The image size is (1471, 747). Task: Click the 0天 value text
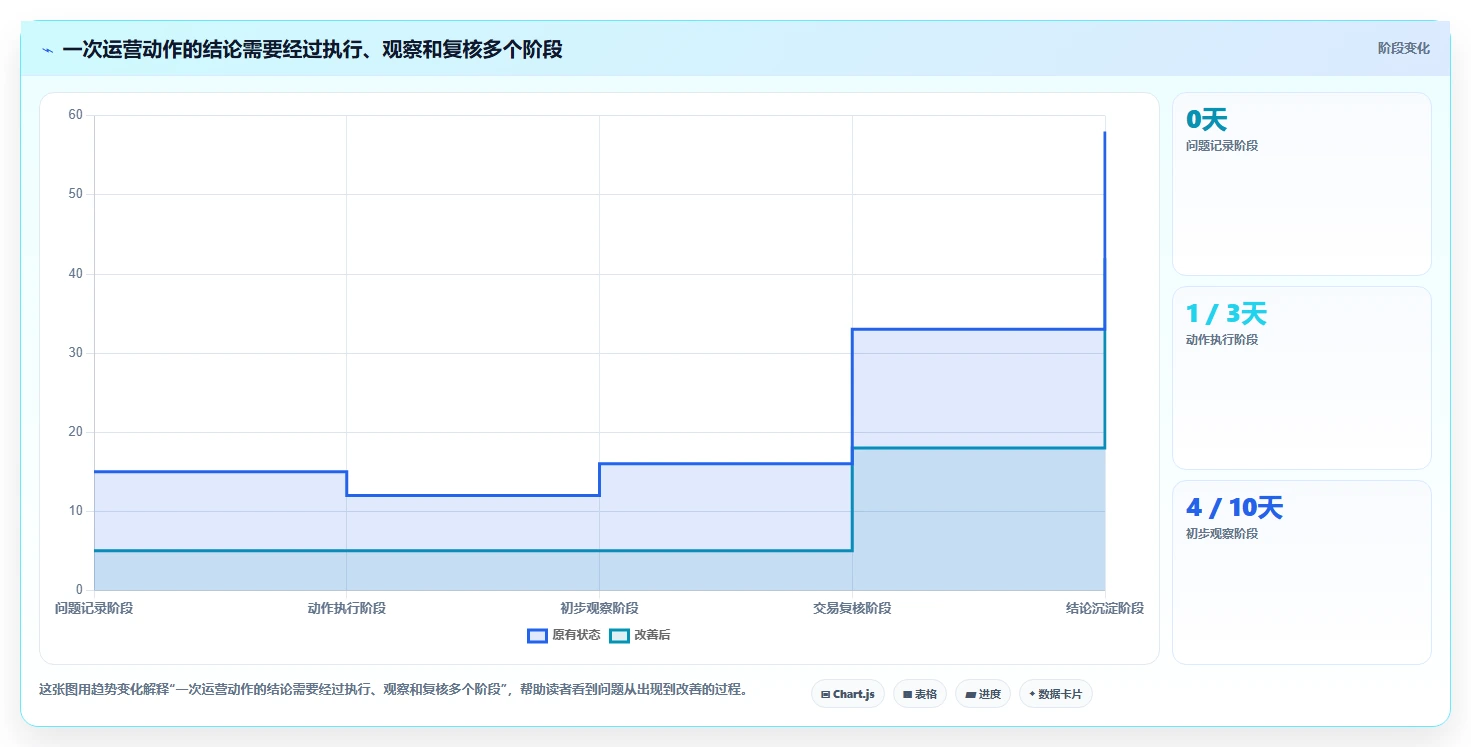1206,120
